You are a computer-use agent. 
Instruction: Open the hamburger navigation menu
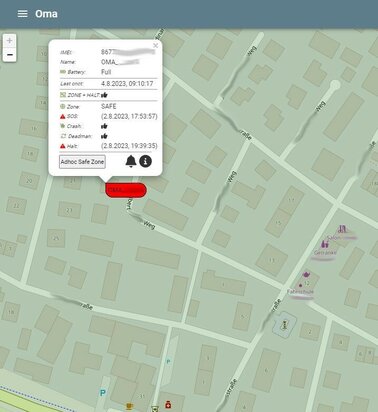22,14
